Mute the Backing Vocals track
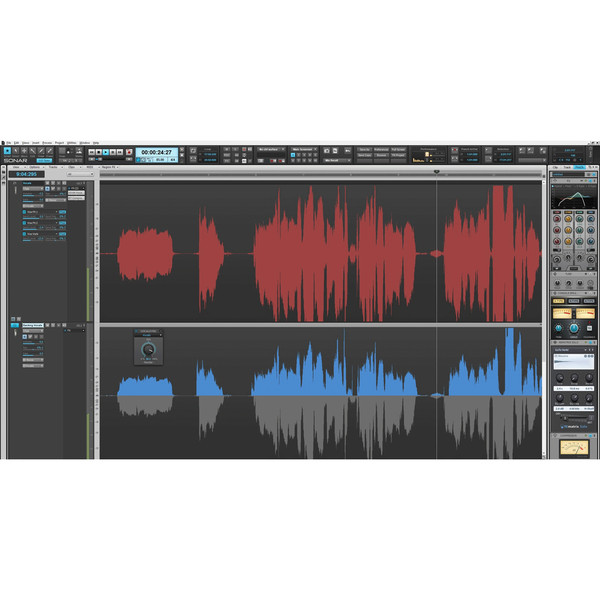This screenshot has height=600, width=600. (x=47, y=325)
